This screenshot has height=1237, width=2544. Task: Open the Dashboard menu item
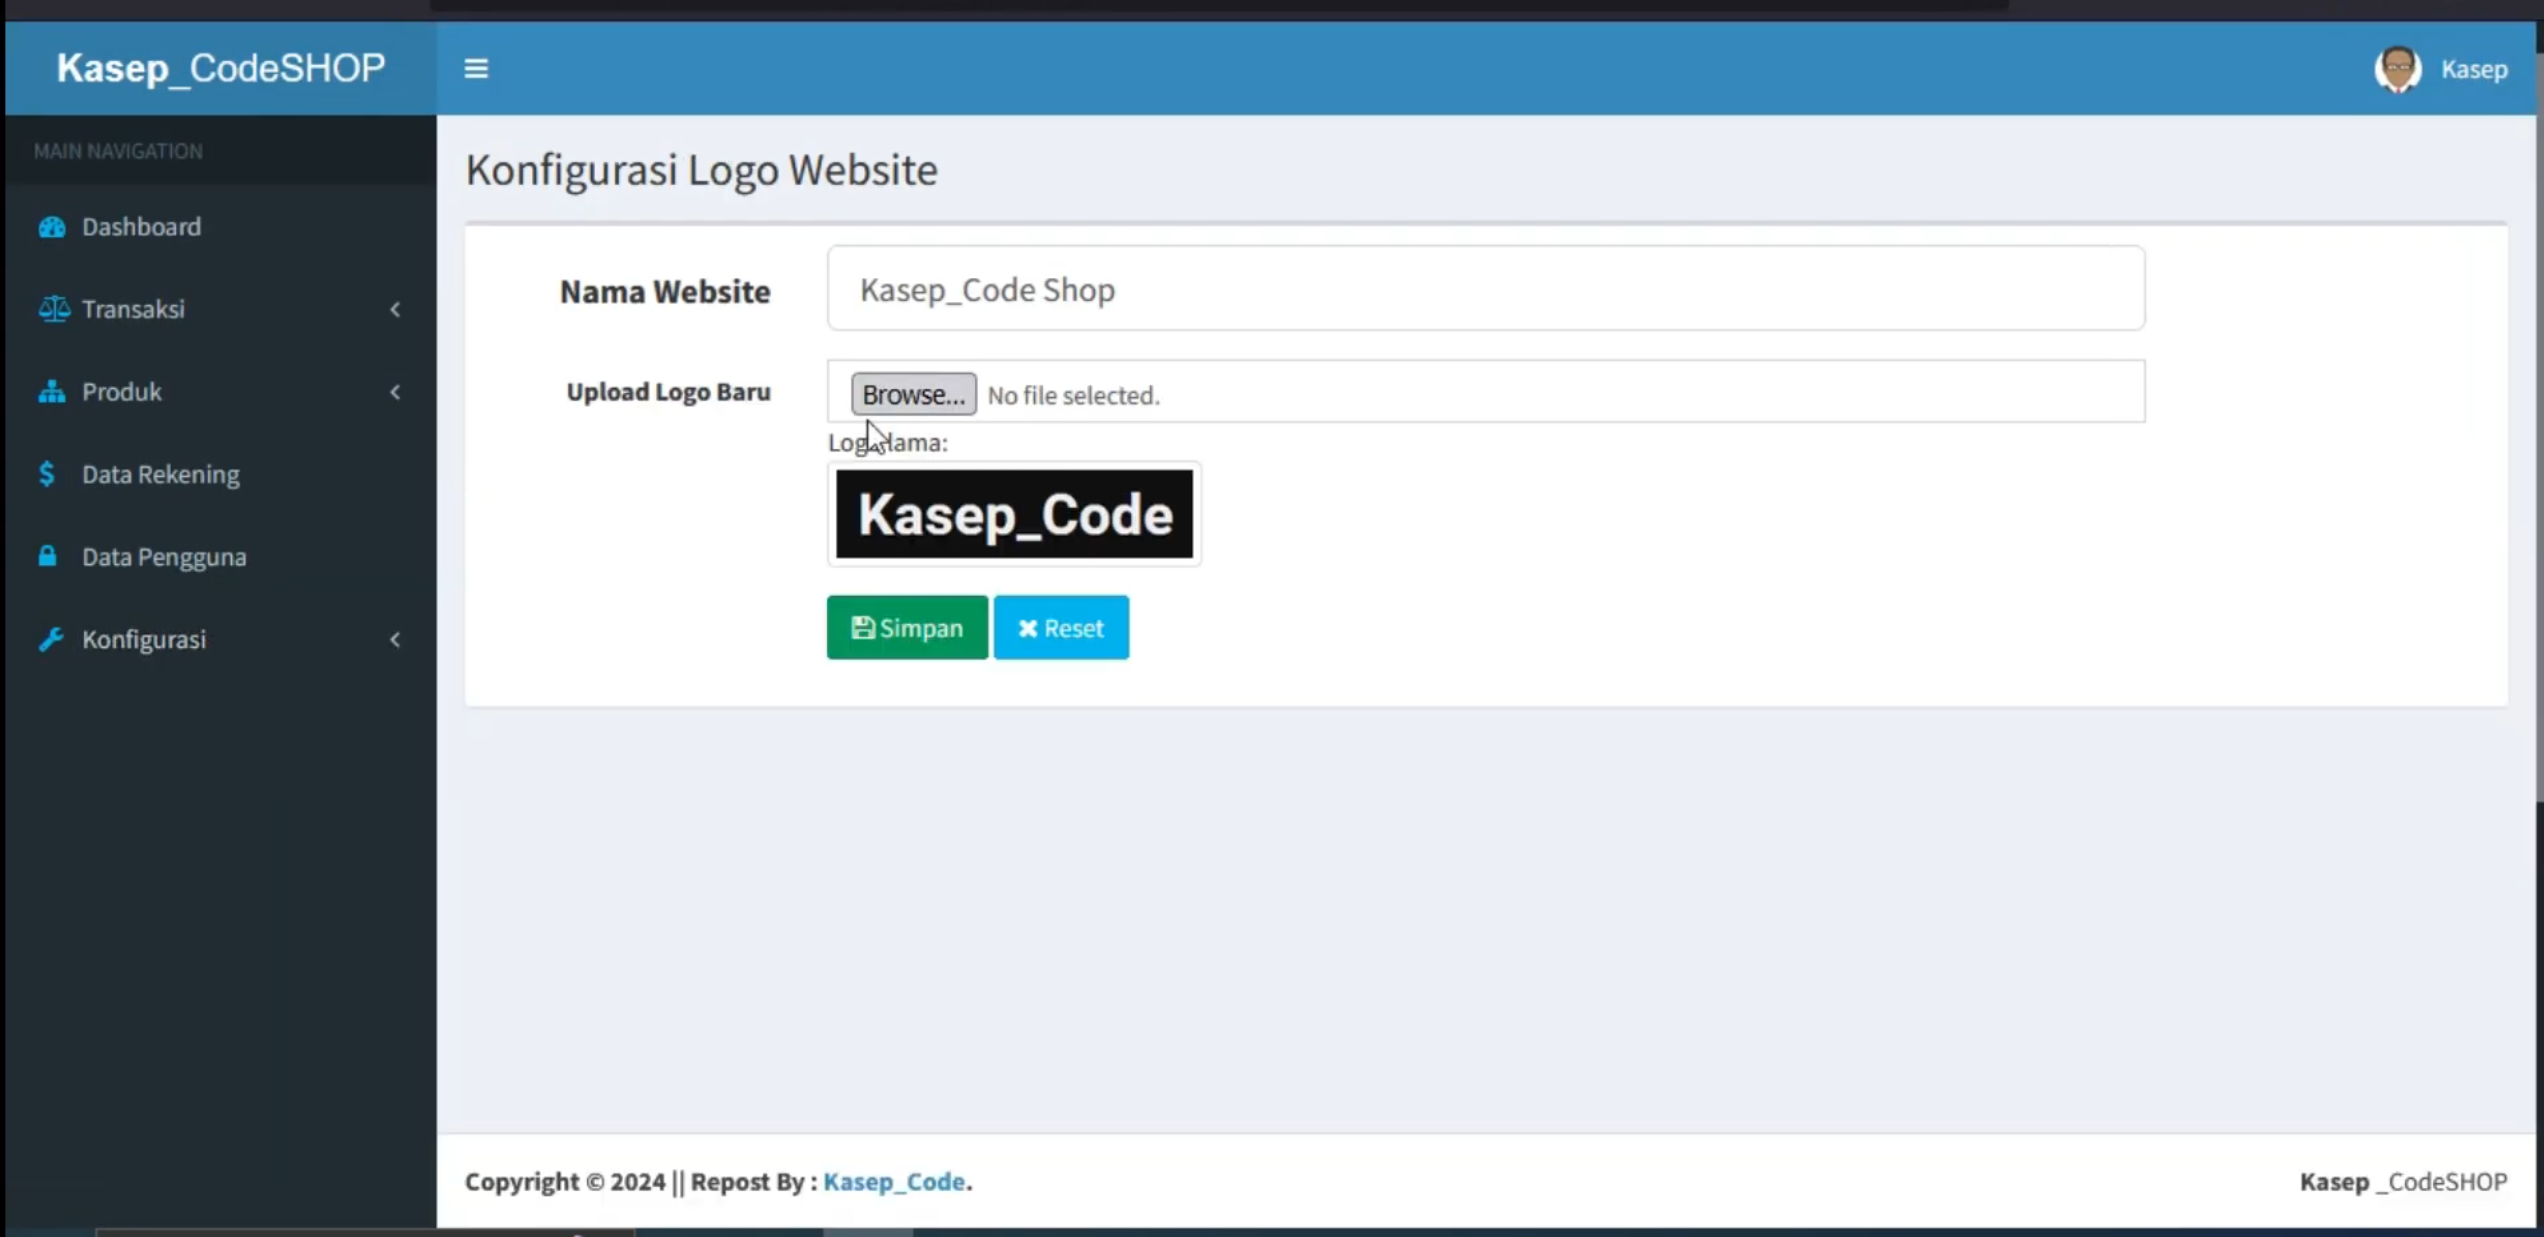tap(220, 227)
